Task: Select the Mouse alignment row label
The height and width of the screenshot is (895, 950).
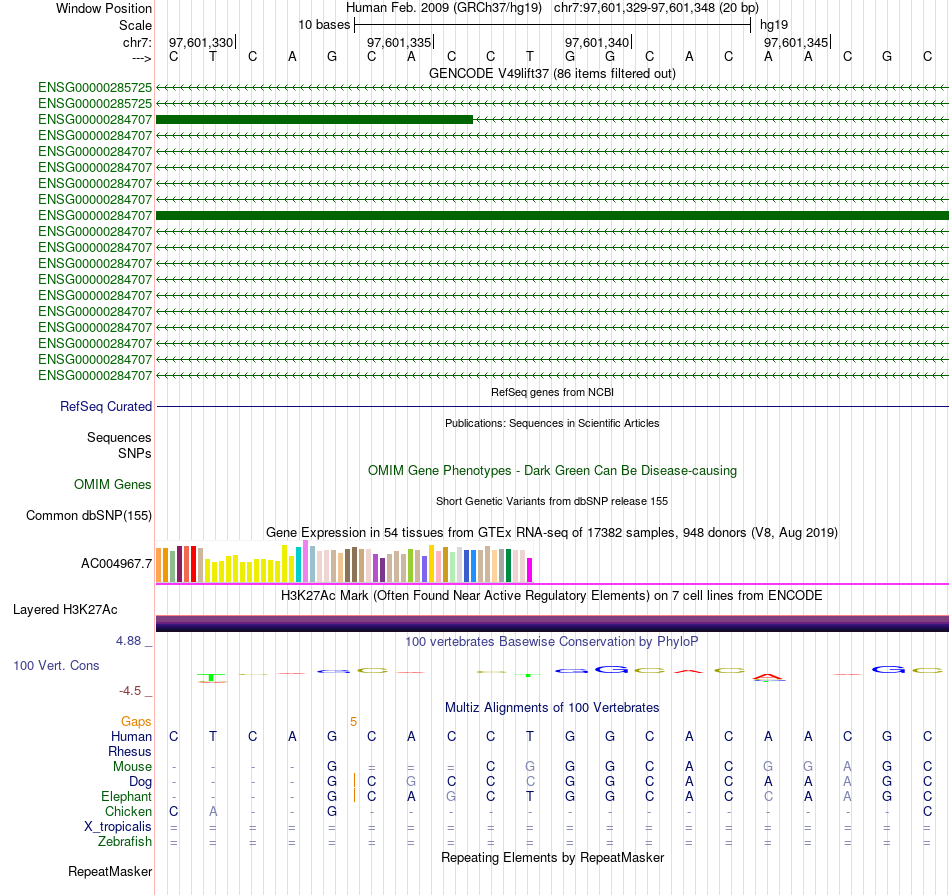Action: 132,767
